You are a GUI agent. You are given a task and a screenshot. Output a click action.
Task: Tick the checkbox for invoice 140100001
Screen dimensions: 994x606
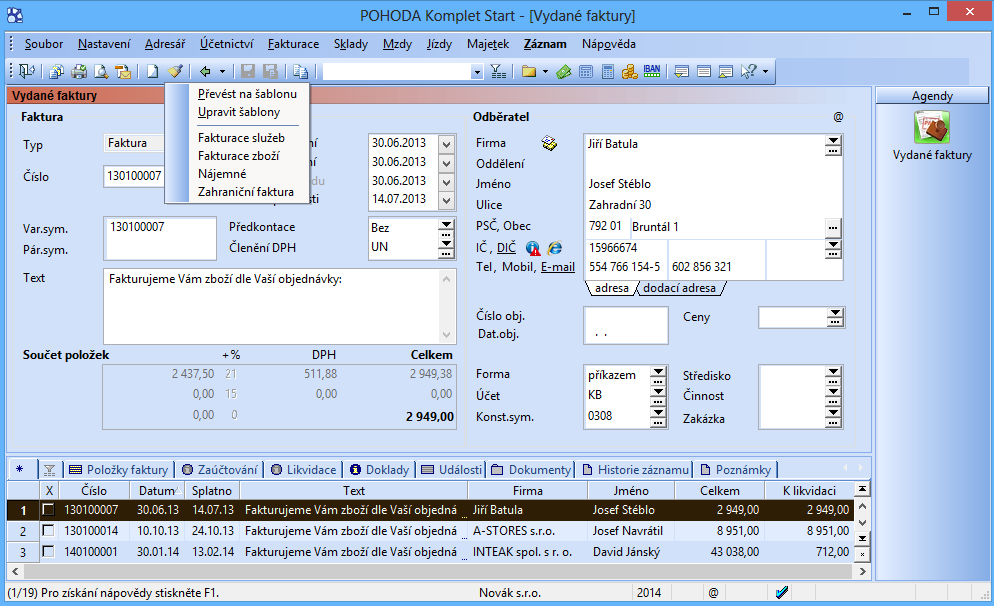[x=48, y=551]
